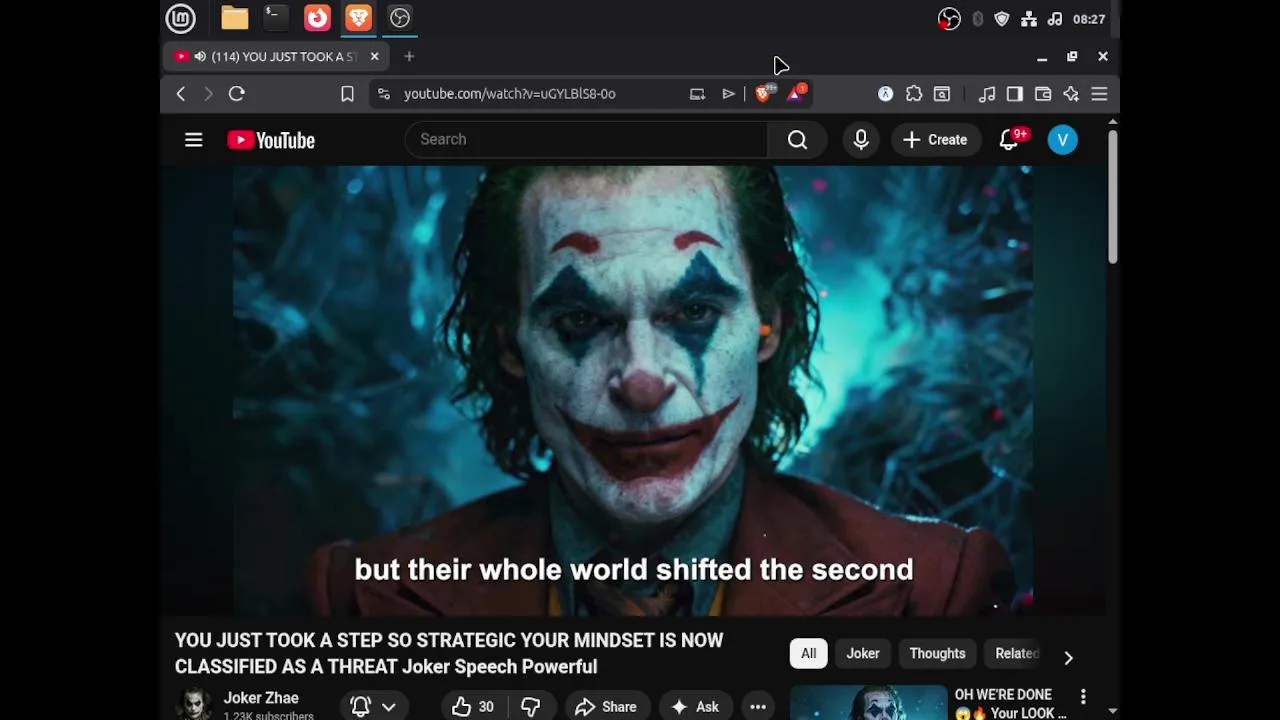Click the Joker video player
The image size is (1280, 720).
click(x=633, y=390)
